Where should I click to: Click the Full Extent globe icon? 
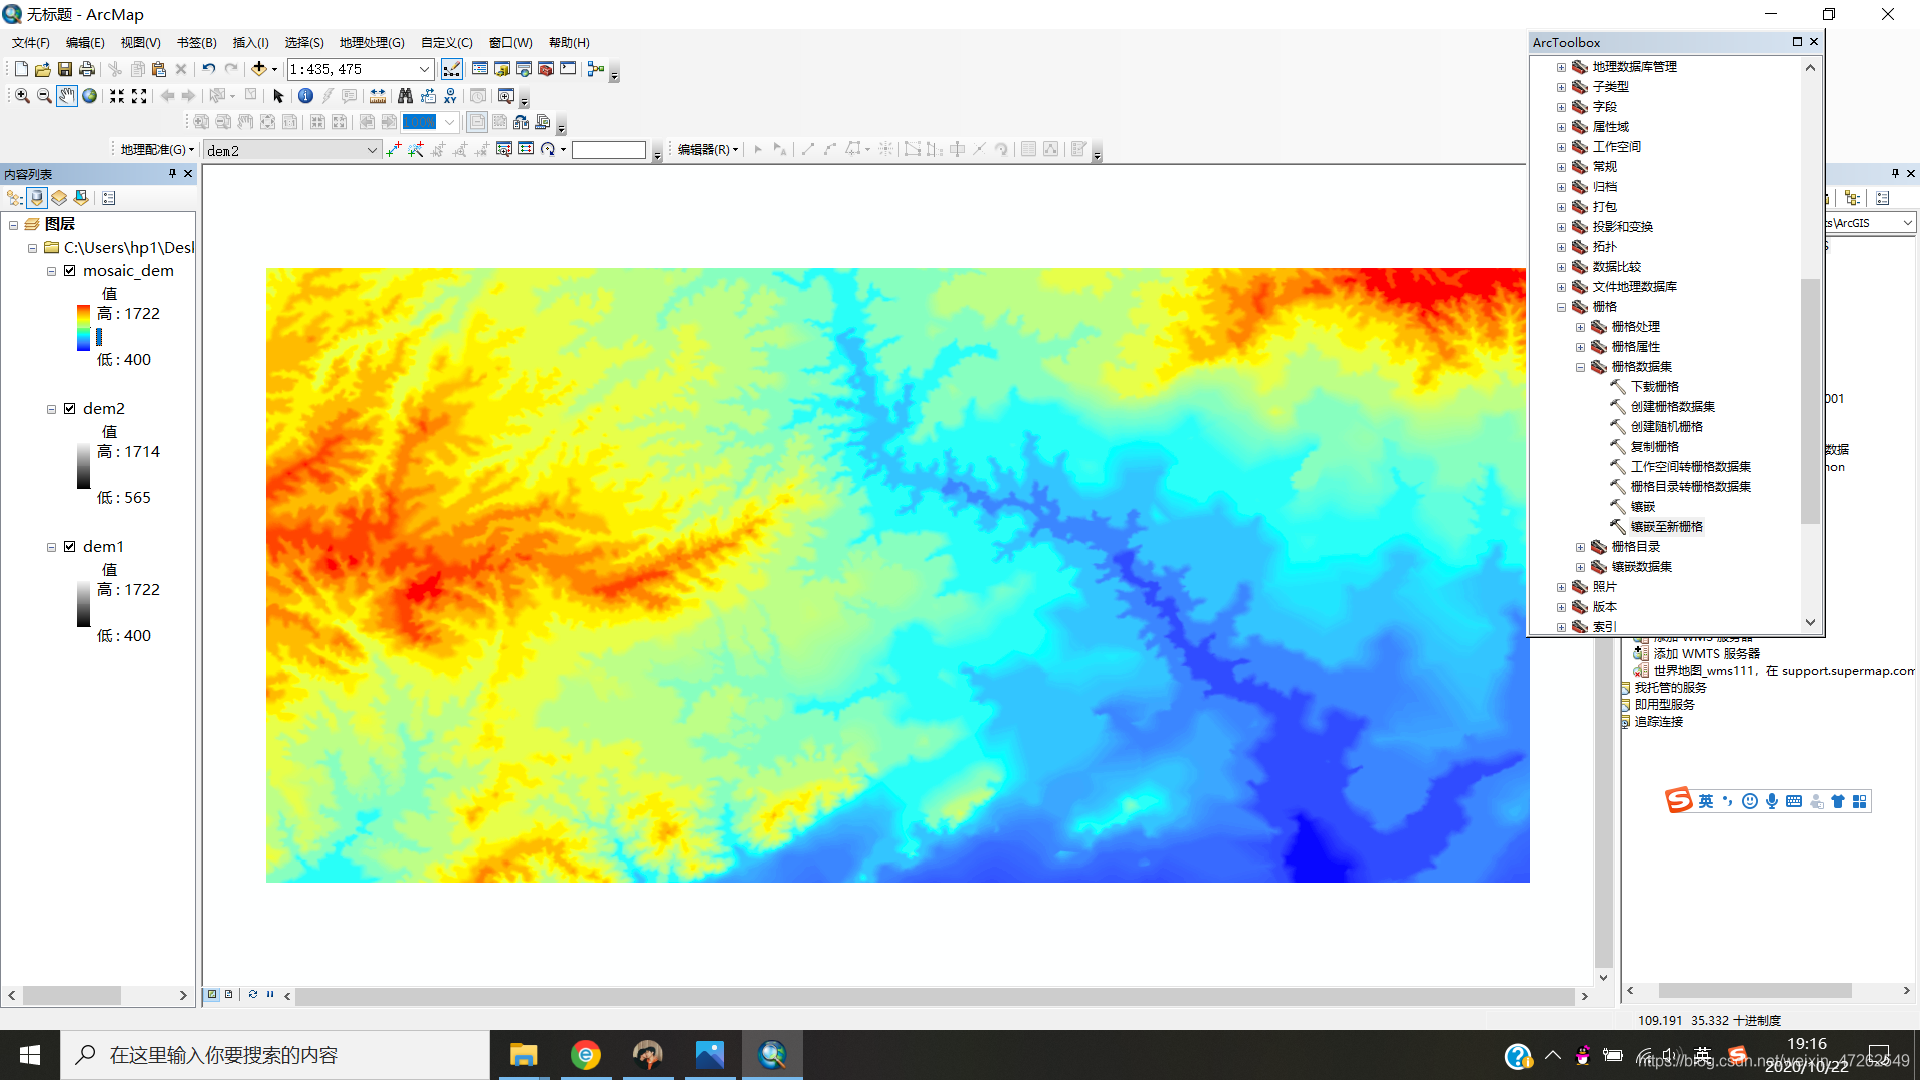point(90,96)
